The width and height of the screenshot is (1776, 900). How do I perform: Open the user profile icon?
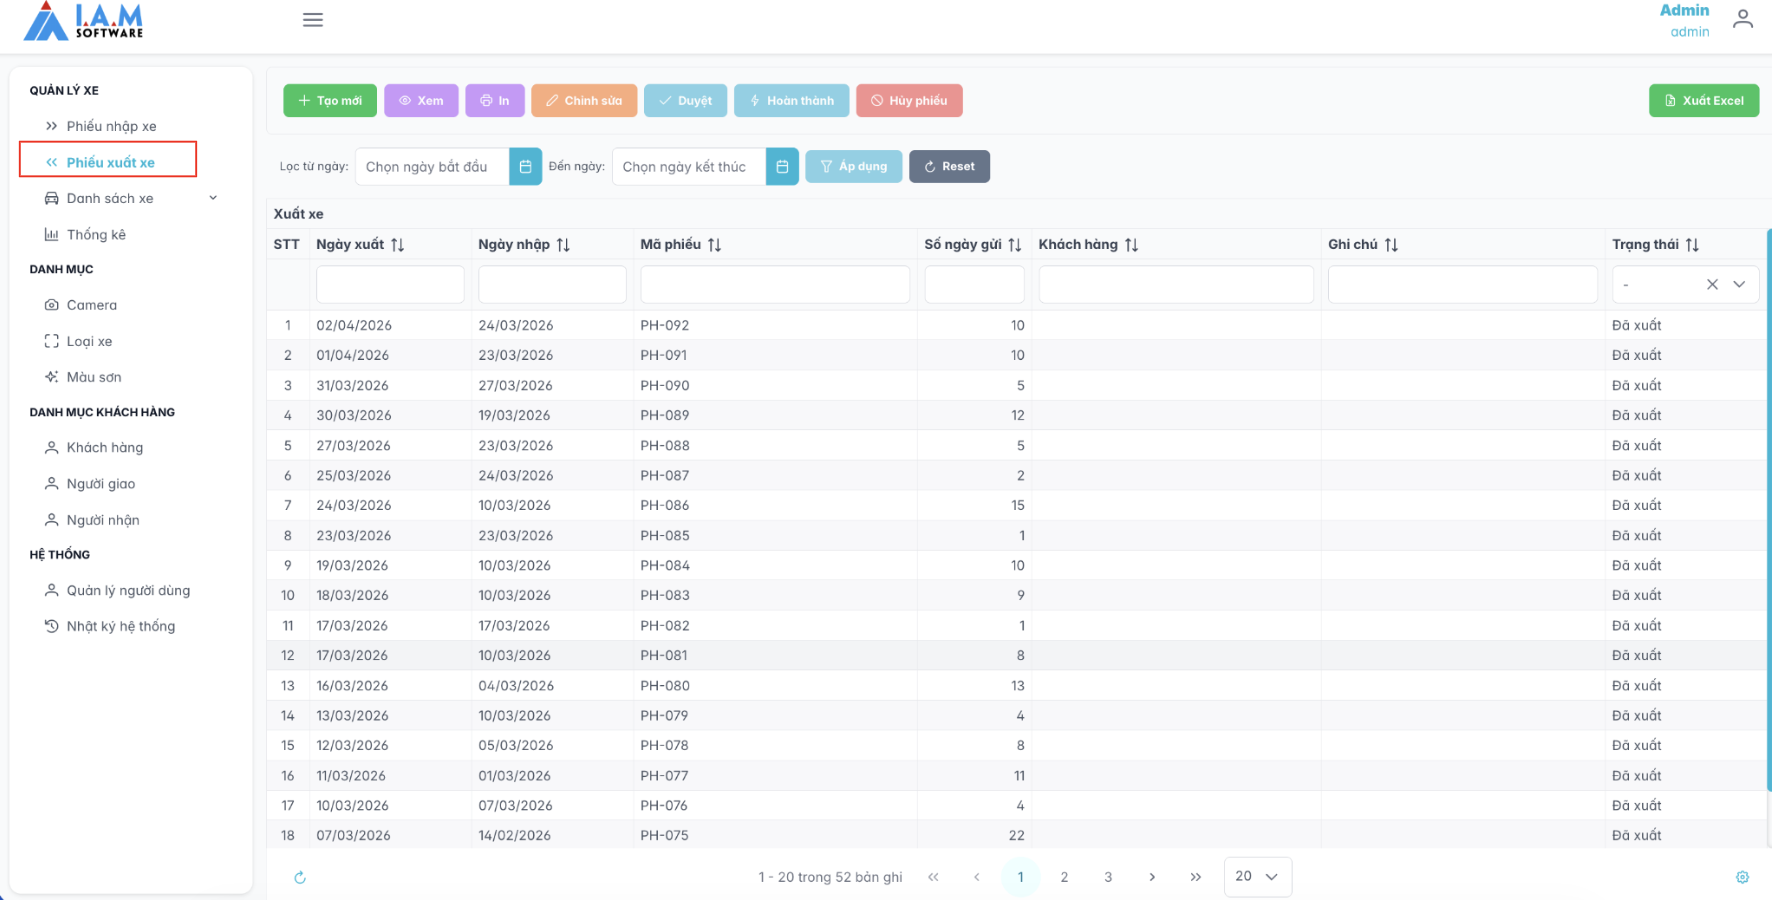(x=1743, y=20)
